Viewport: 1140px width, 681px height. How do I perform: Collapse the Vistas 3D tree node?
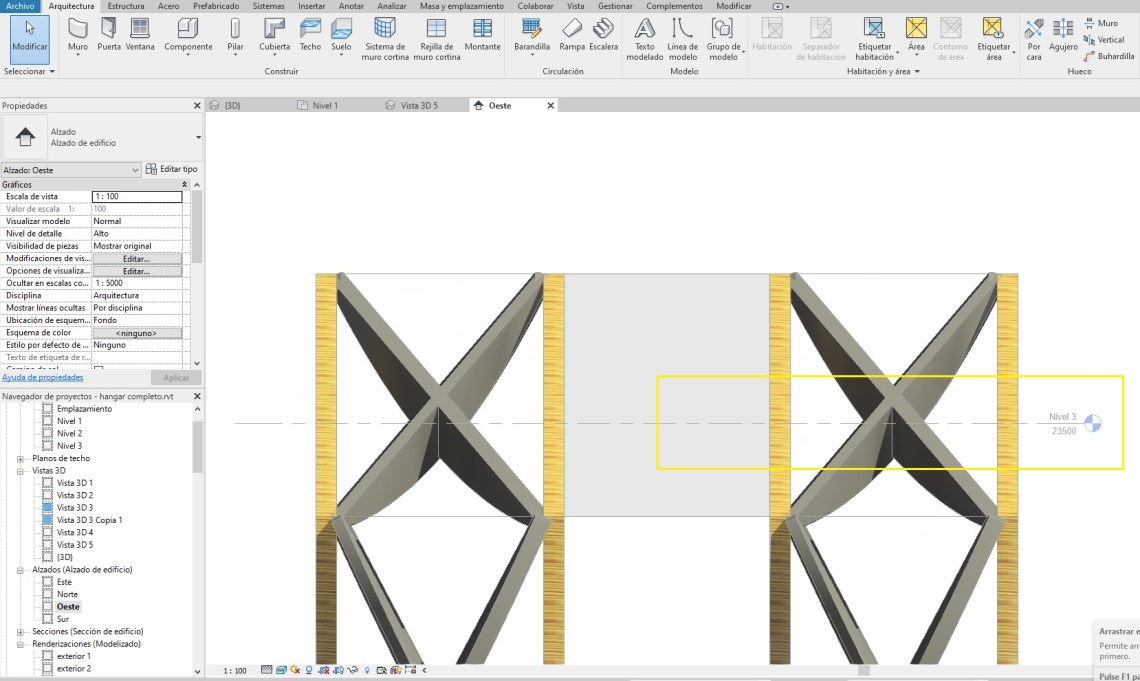(x=20, y=471)
